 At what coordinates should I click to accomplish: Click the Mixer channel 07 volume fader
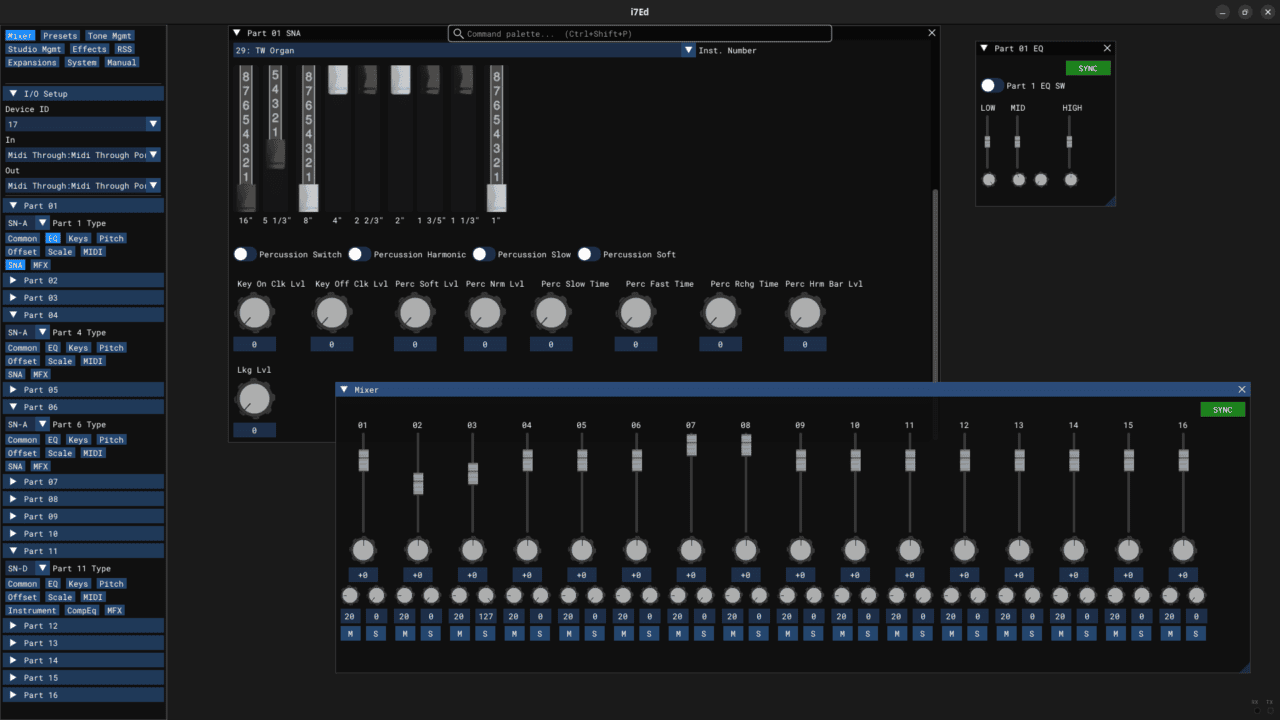691,483
